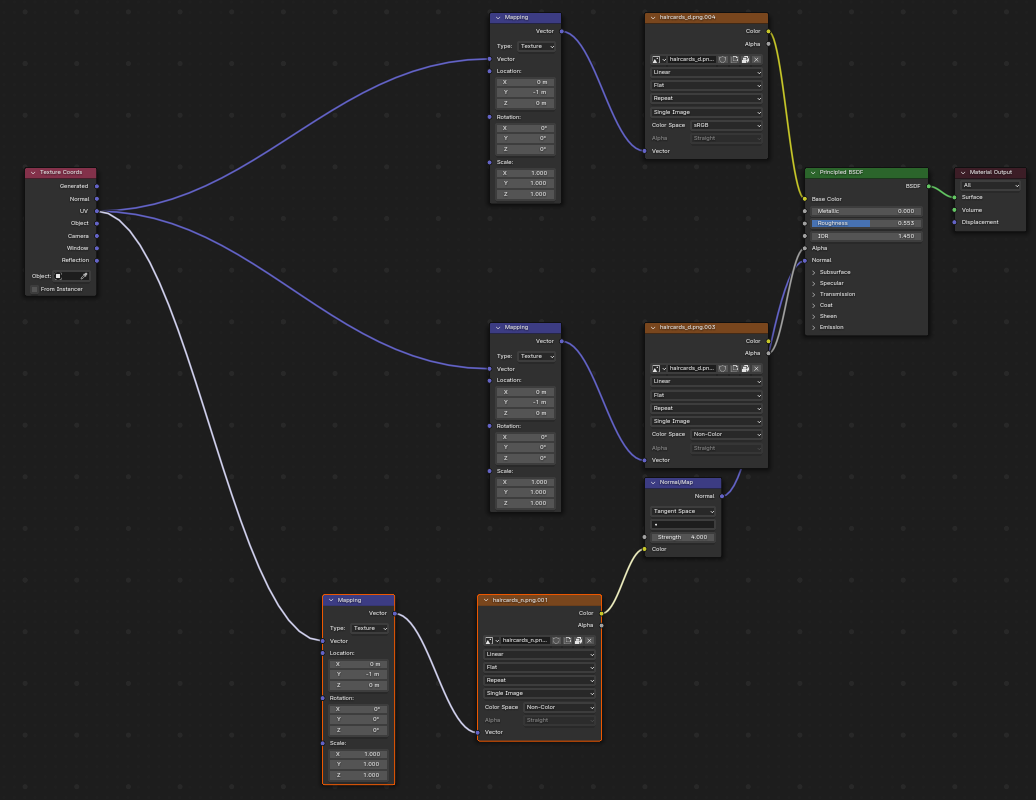The width and height of the screenshot is (1036, 800).
Task: Open Color Space dropdown set to sRGB
Action: [x=727, y=125]
